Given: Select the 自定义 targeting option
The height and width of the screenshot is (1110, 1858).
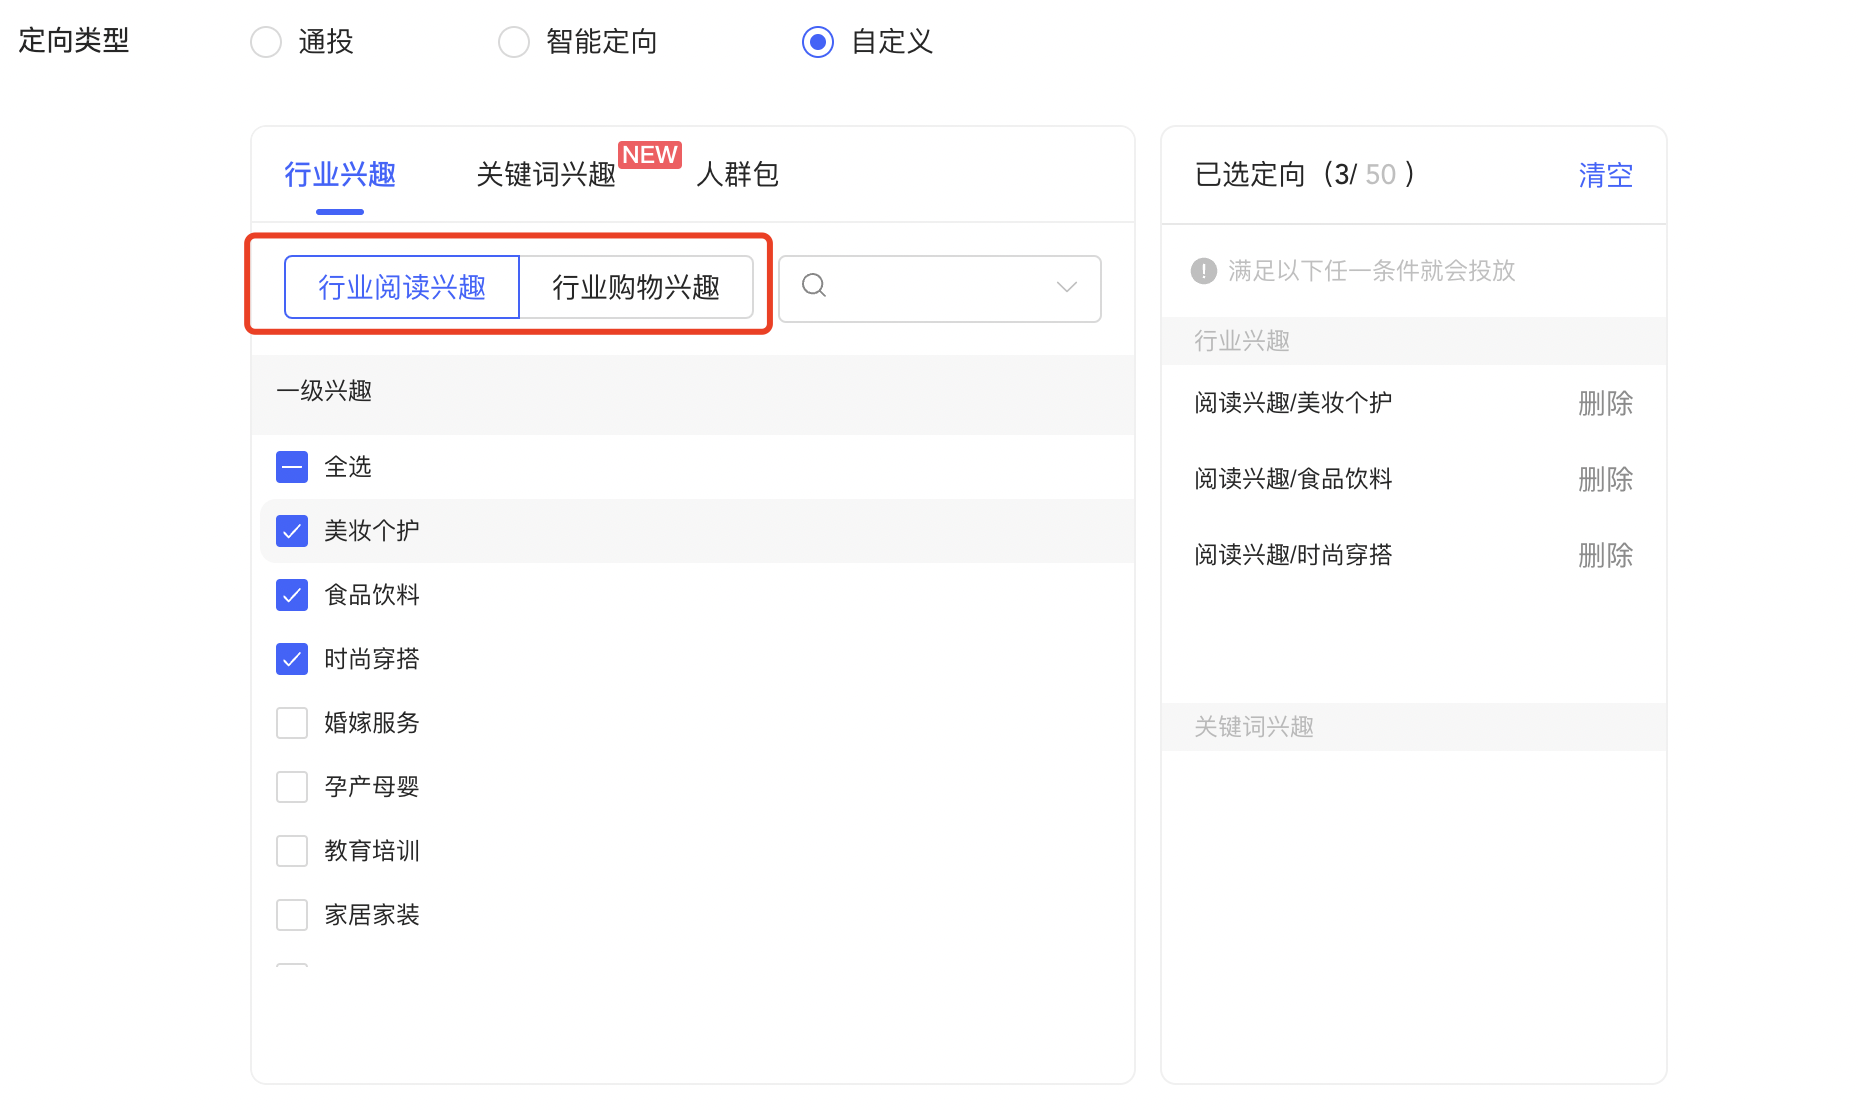Looking at the screenshot, I should pos(817,41).
